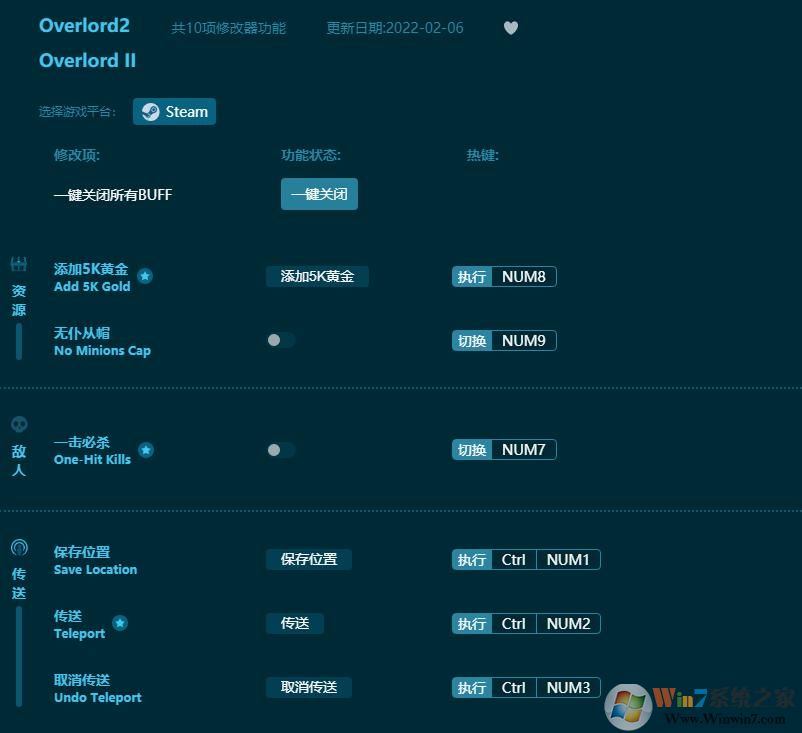This screenshot has width=802, height=733.
Task: Click the 取消传送 execute button
Action: click(309, 687)
